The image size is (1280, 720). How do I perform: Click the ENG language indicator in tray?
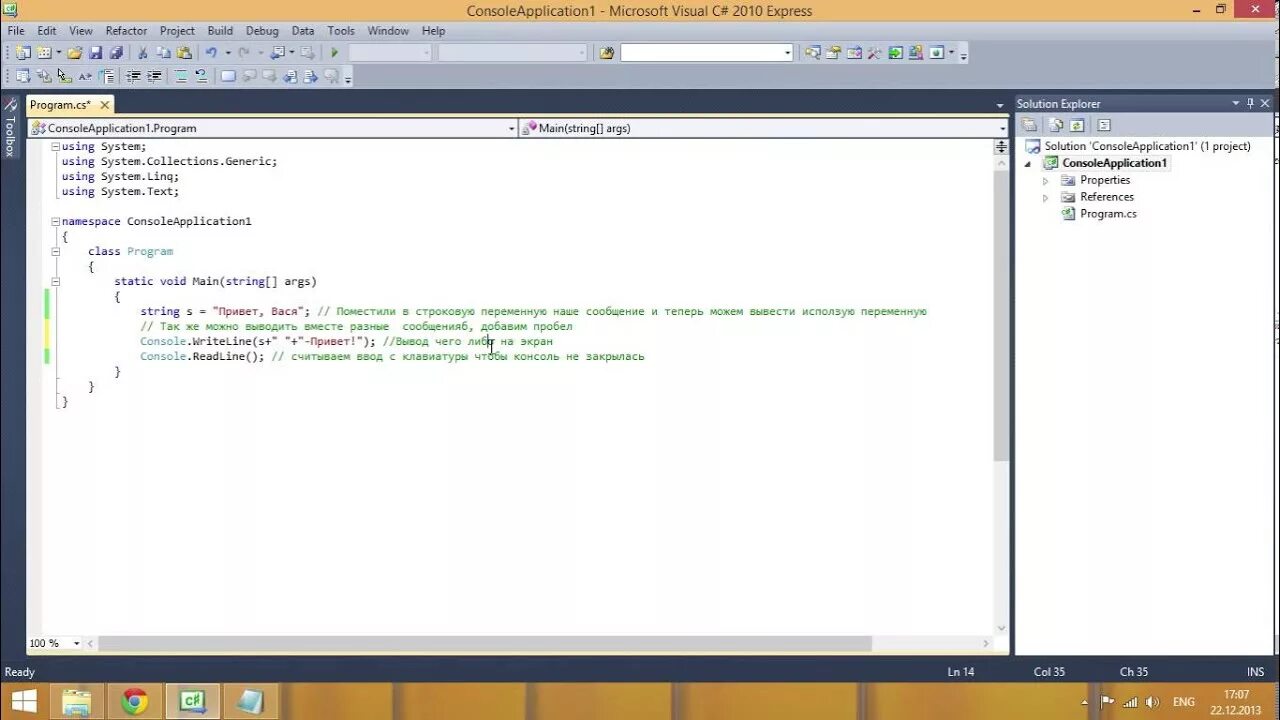1184,702
